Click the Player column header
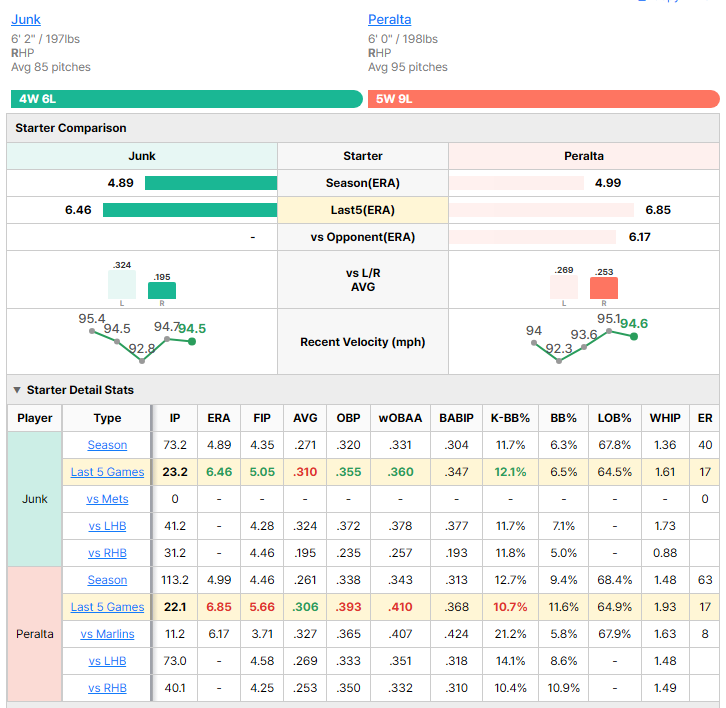Image resolution: width=726 pixels, height=708 pixels. coord(35,418)
